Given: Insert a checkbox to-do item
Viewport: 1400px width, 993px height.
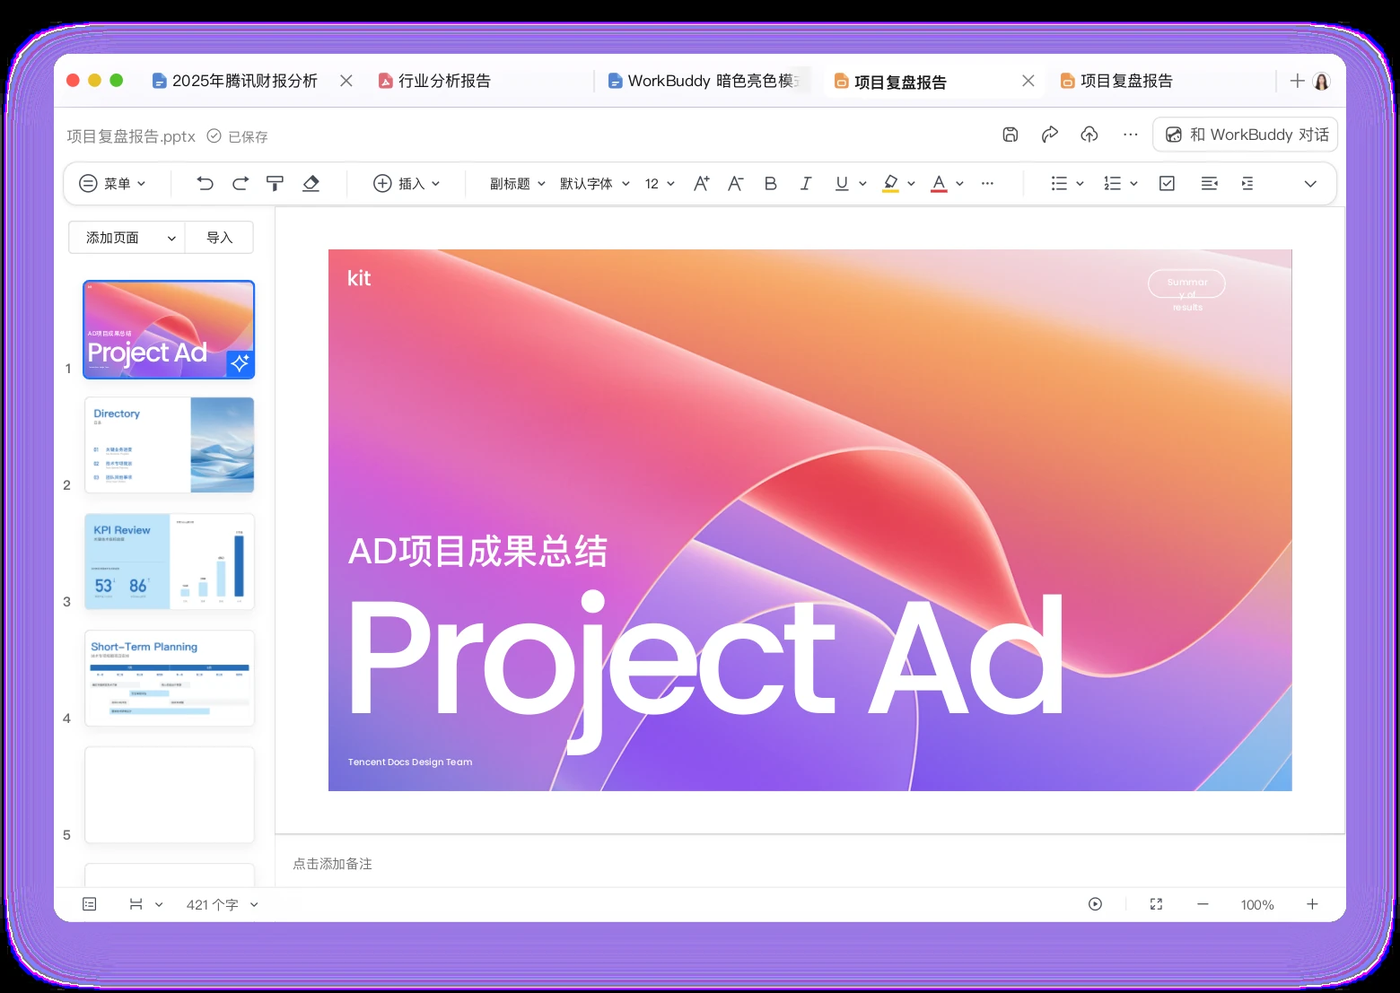Looking at the screenshot, I should pyautogui.click(x=1167, y=183).
